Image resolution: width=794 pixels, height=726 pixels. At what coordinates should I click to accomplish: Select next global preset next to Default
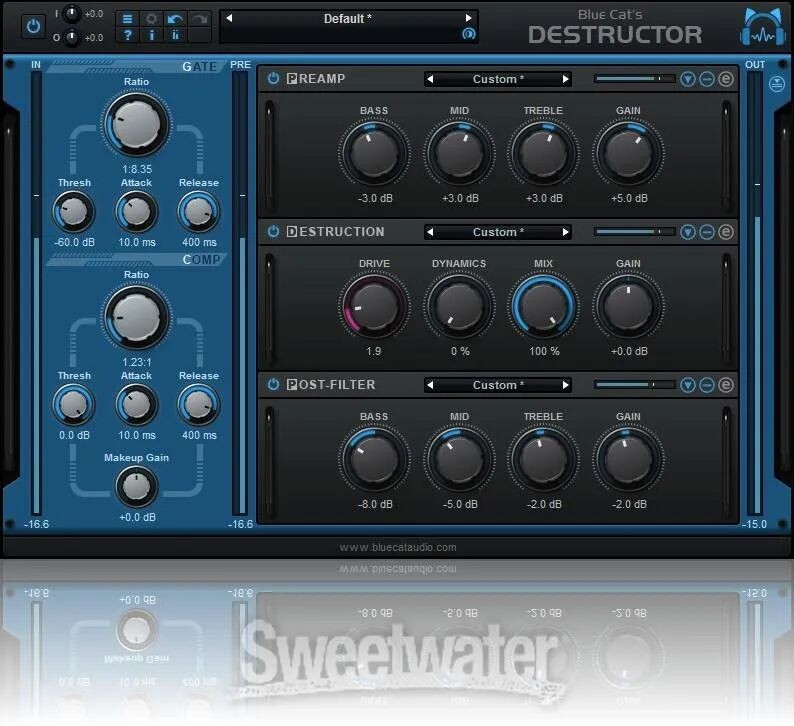[468, 18]
